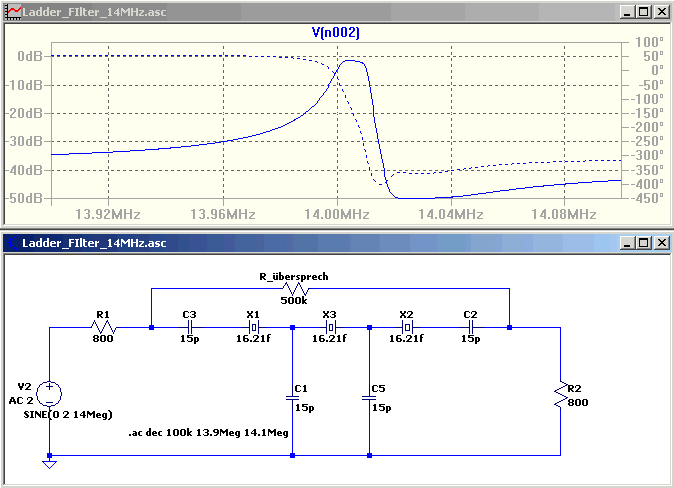Click the frequency axis label 14.00MHz
Image resolution: width=674 pixels, height=488 pixels.
(x=337, y=214)
